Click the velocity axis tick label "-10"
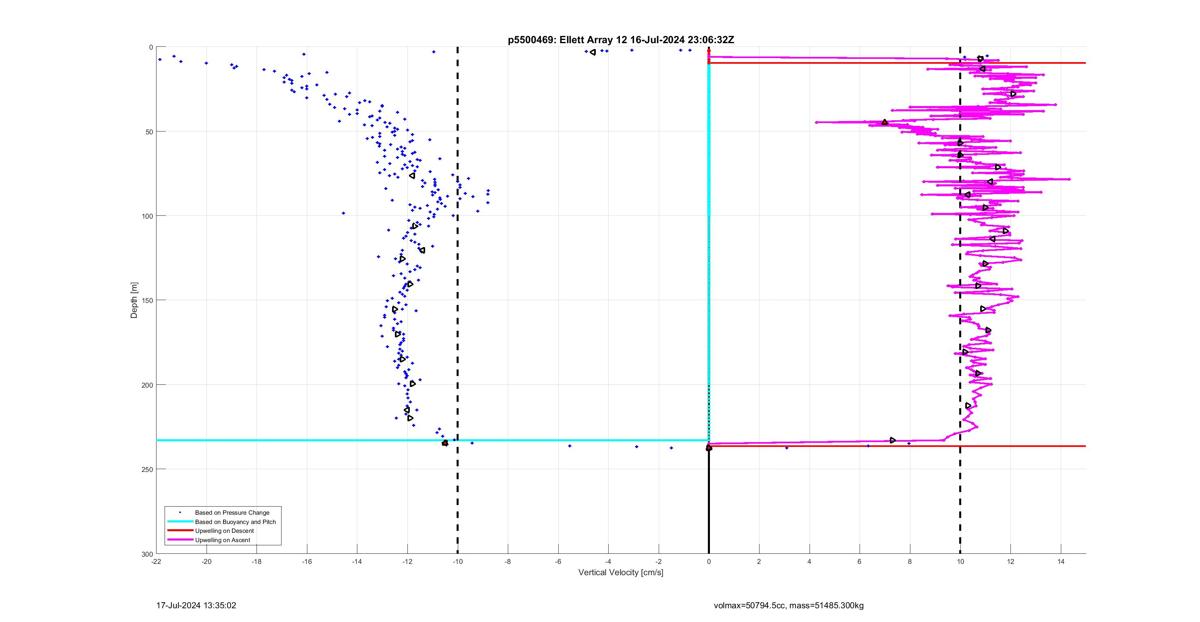The height and width of the screenshot is (622, 1200). point(458,563)
